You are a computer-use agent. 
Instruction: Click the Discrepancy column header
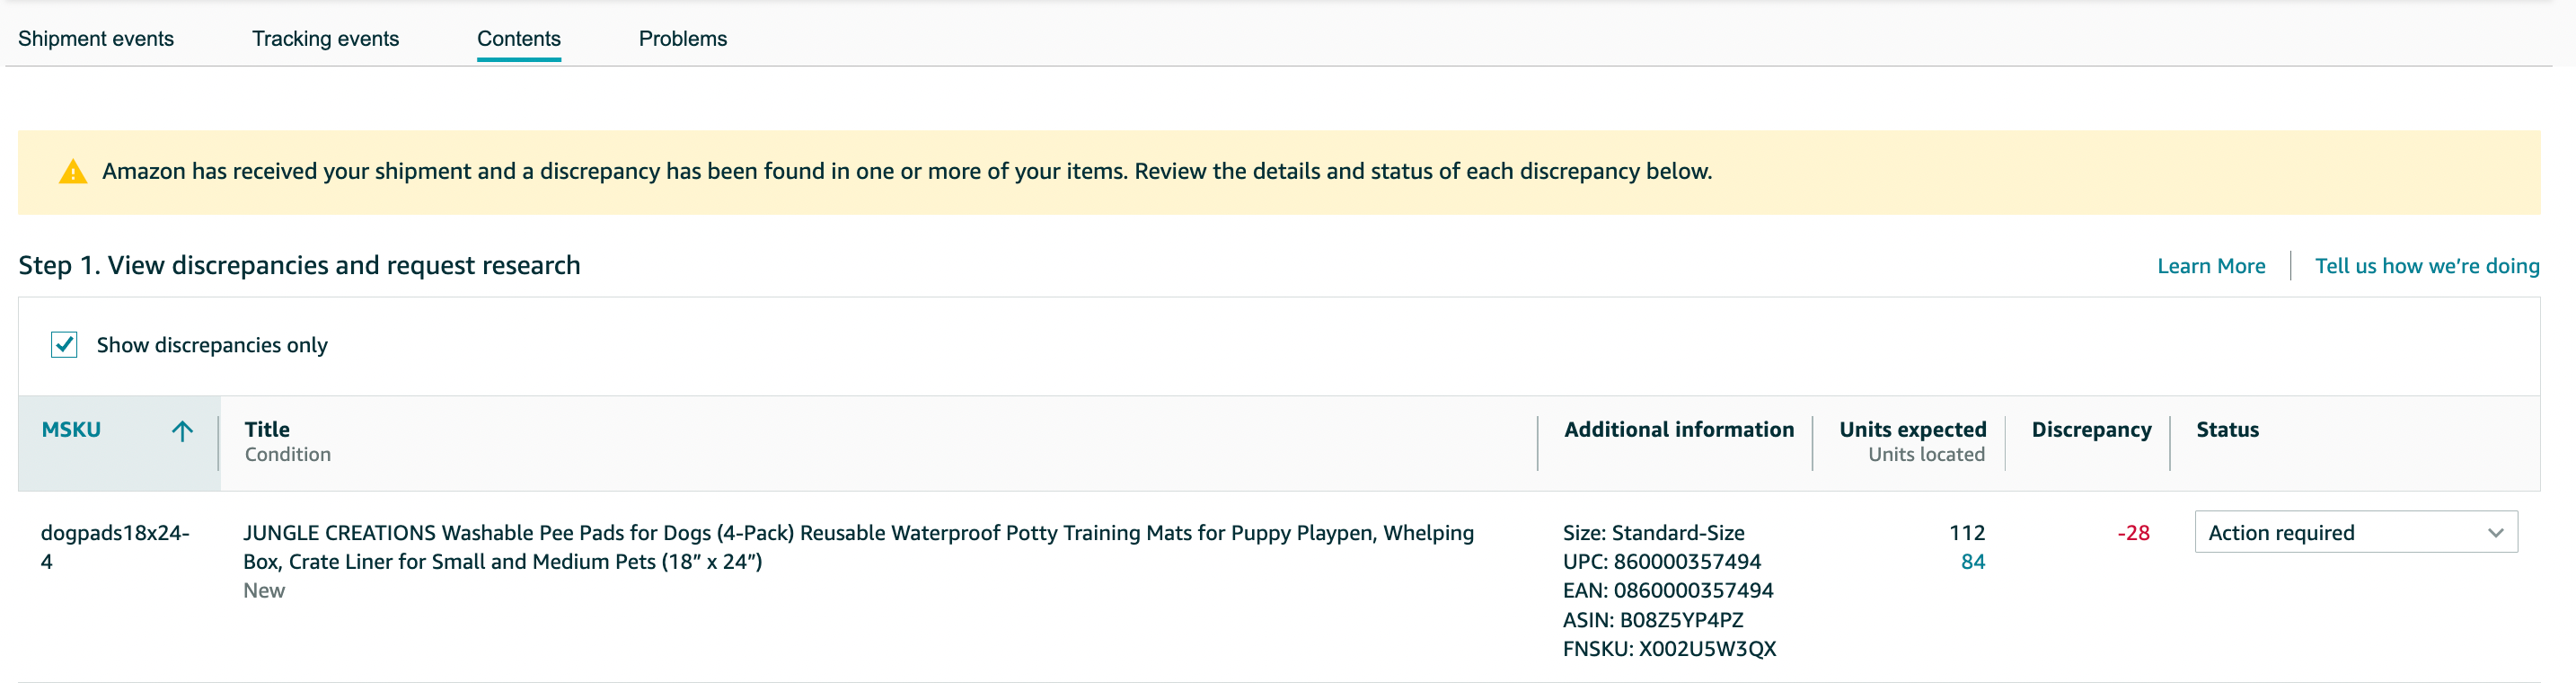click(2091, 430)
